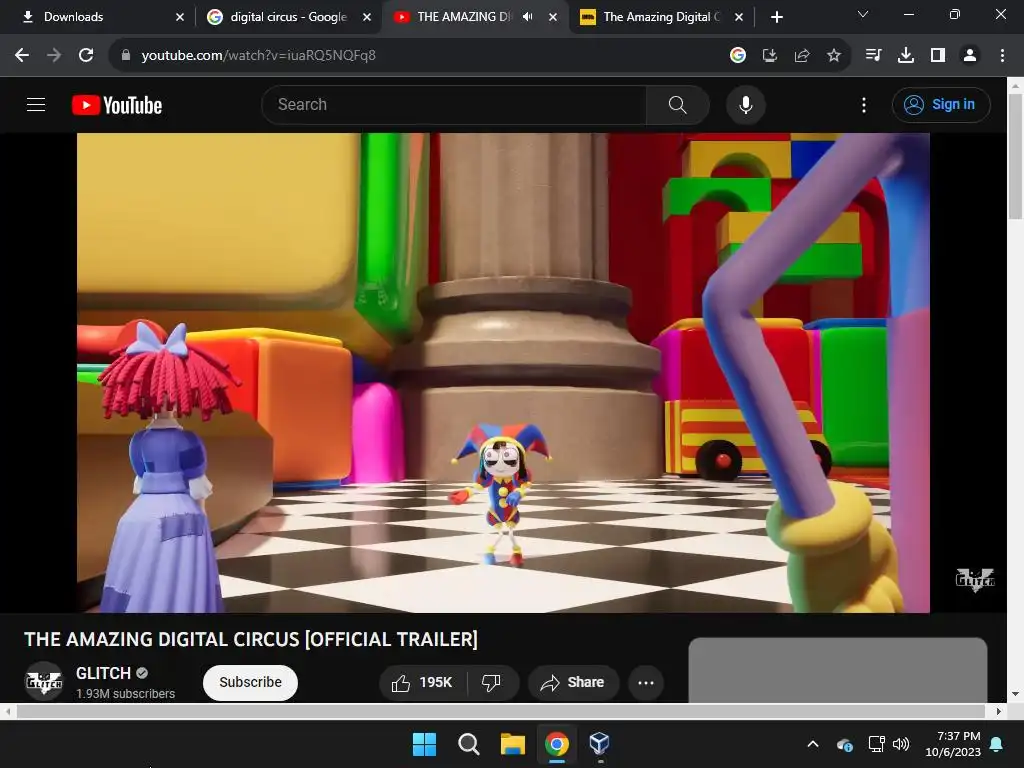Bookmark this page with star icon

(x=834, y=56)
